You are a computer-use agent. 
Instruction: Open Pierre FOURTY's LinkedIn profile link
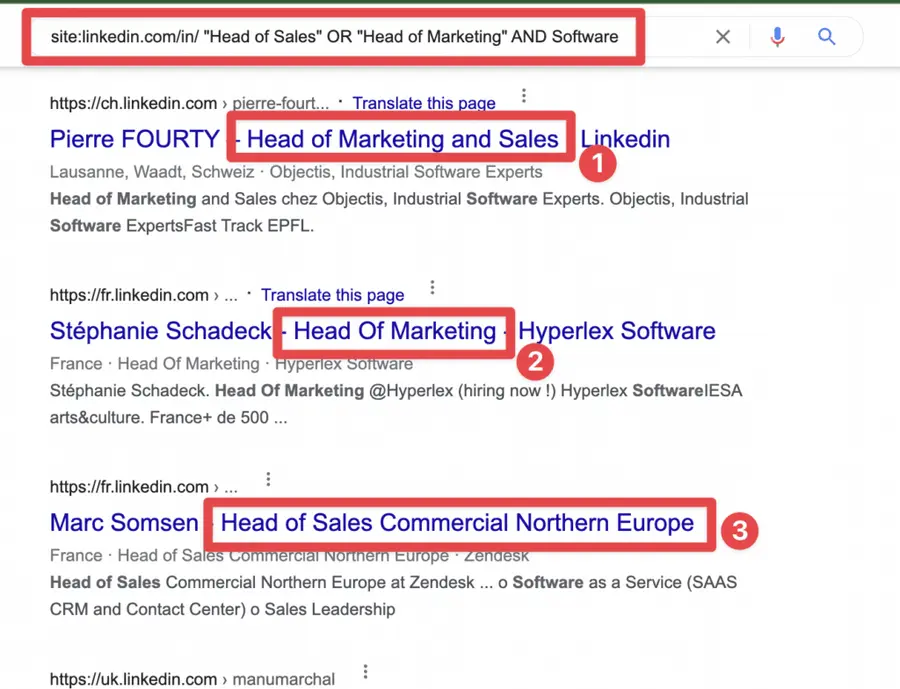pos(135,139)
